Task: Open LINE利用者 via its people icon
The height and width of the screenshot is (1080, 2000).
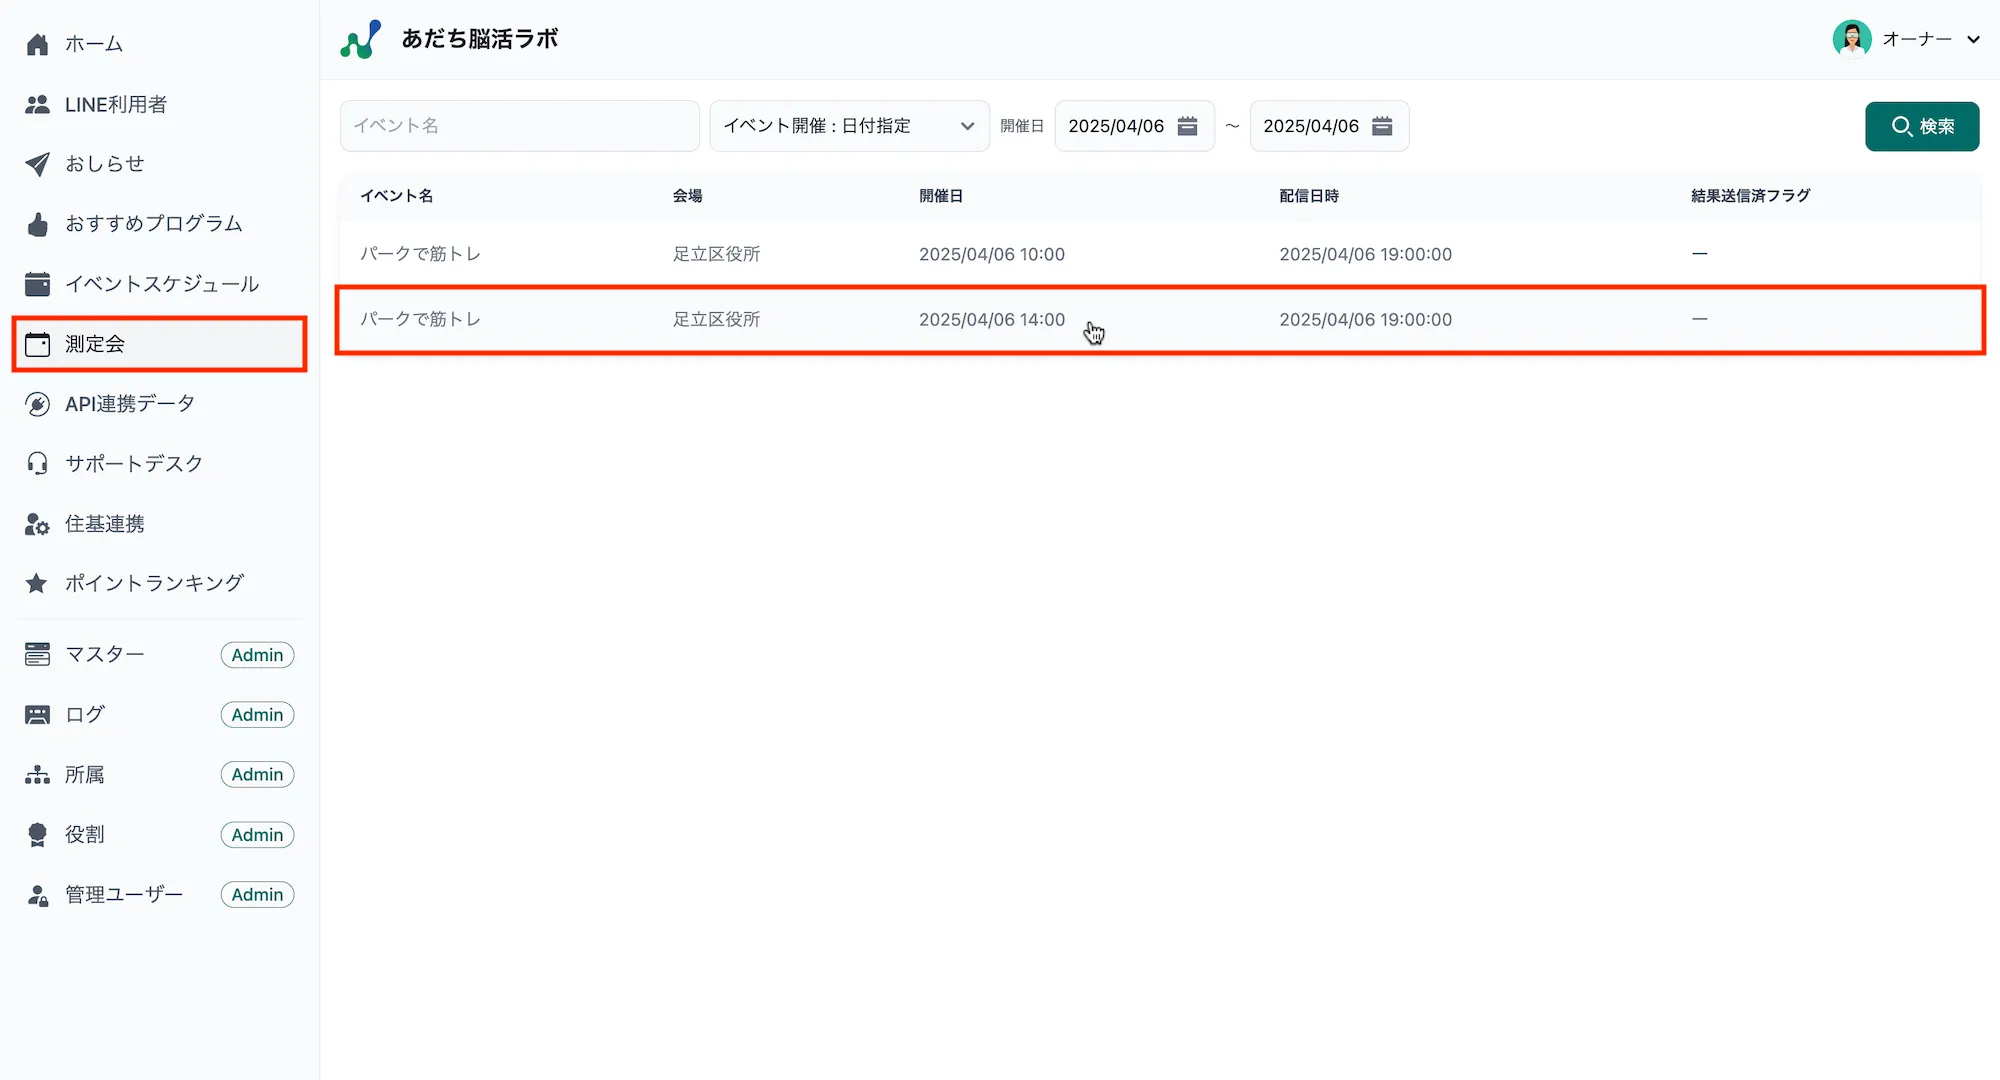Action: click(x=37, y=103)
